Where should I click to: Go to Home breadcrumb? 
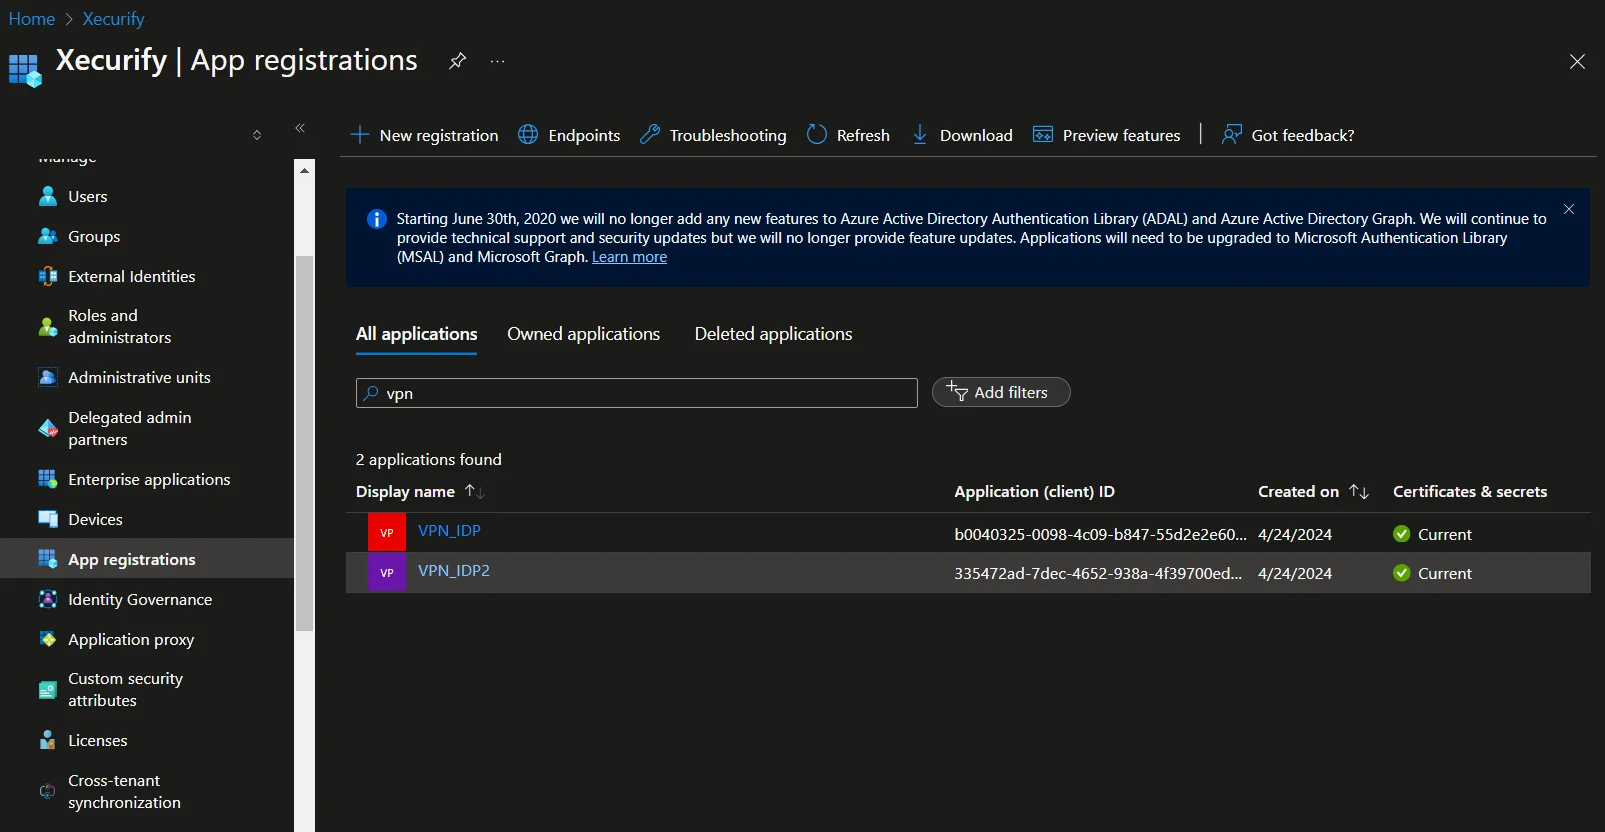pos(32,19)
